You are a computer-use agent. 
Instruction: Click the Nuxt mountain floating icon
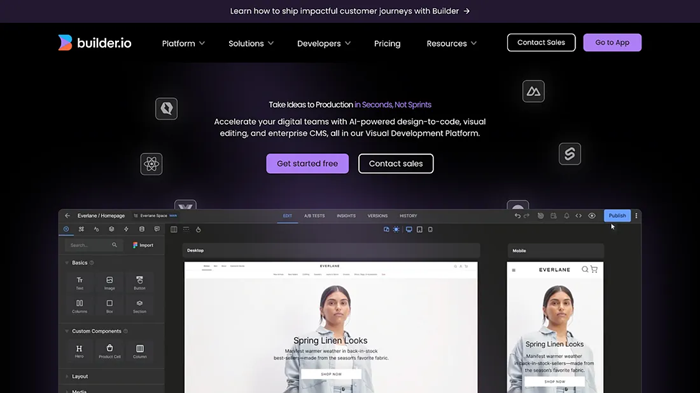pyautogui.click(x=533, y=92)
